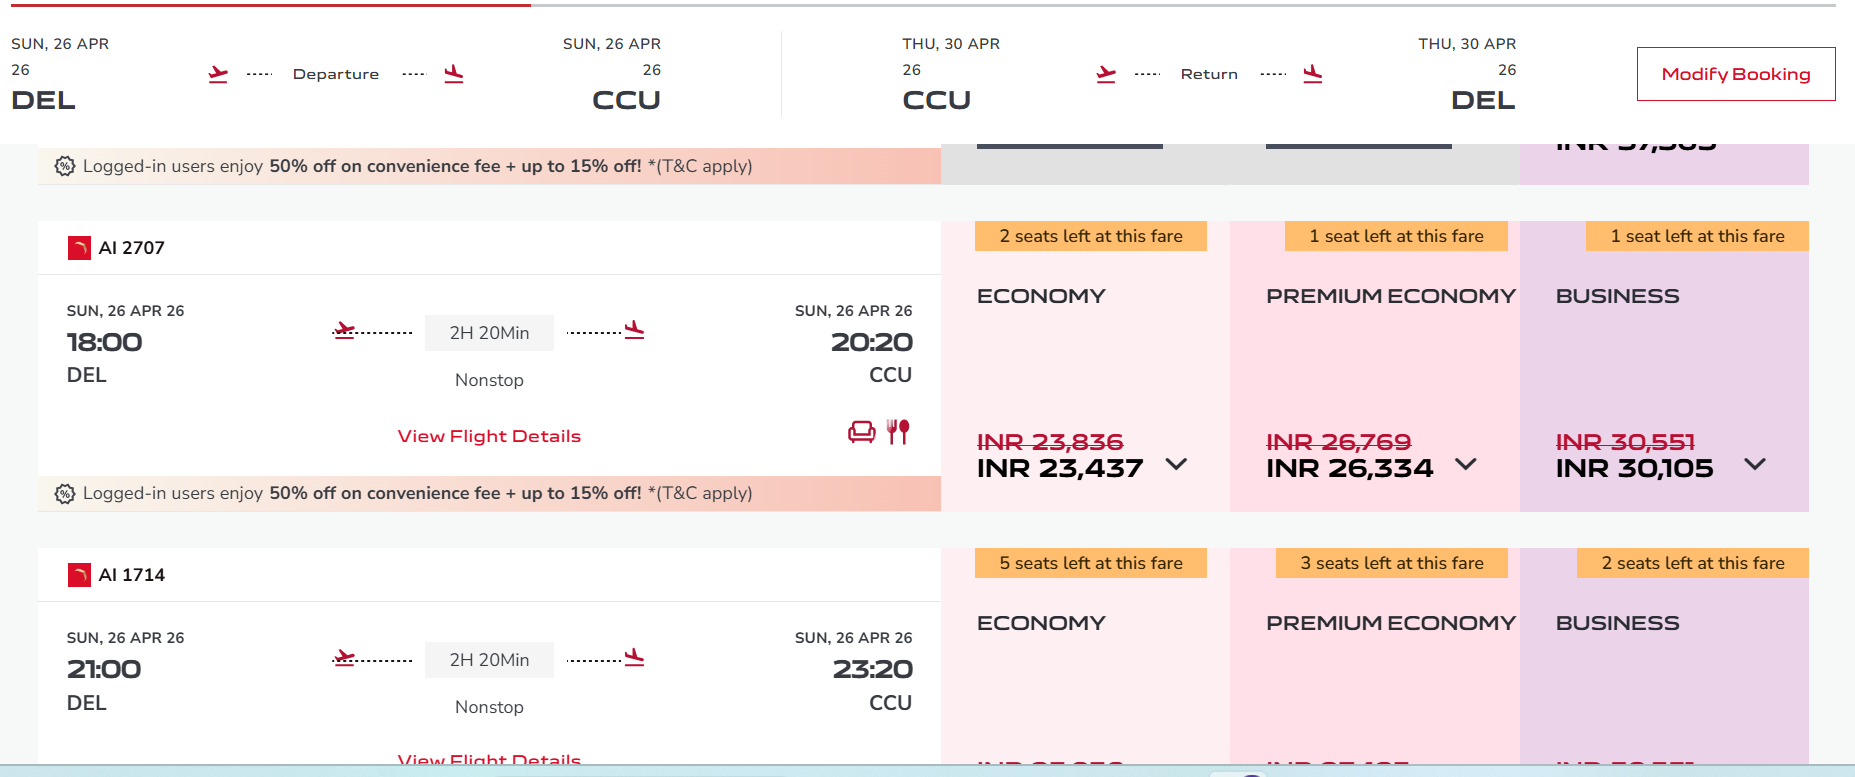Click the Modify Booking button
This screenshot has width=1855, height=777.
point(1735,73)
